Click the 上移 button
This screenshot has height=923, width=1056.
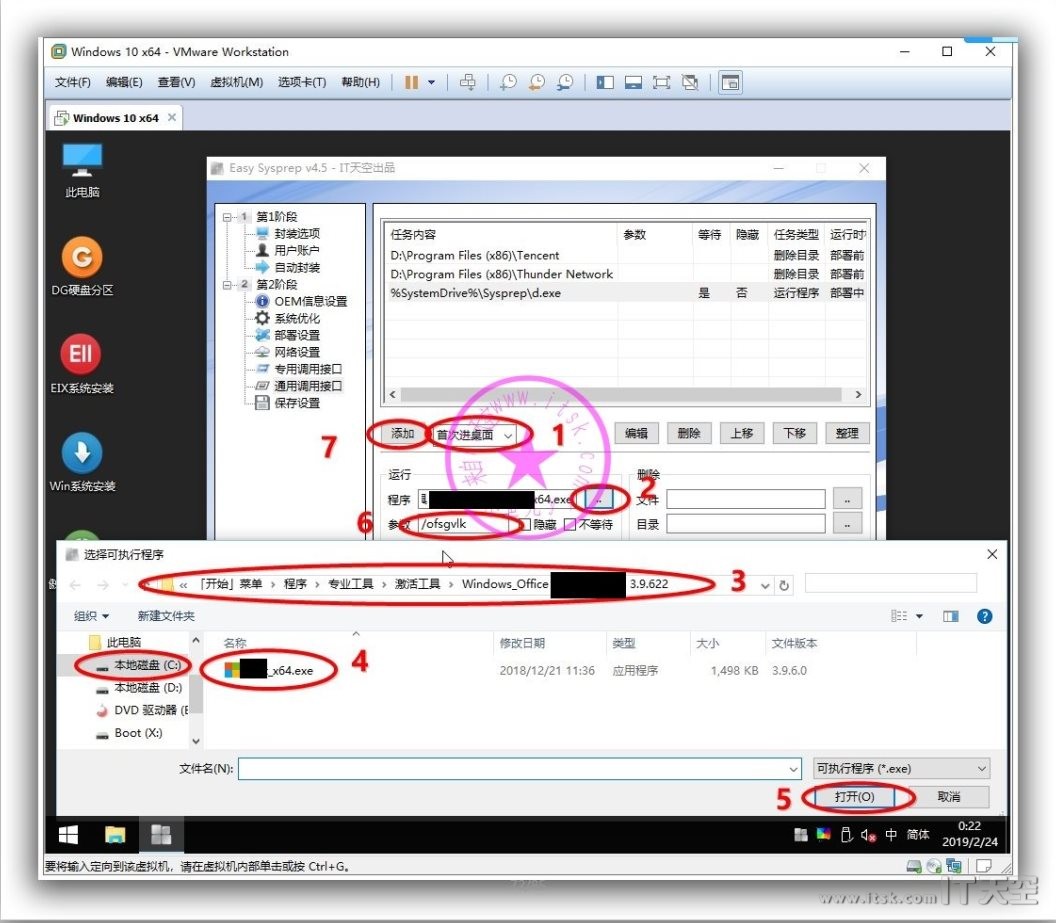741,433
